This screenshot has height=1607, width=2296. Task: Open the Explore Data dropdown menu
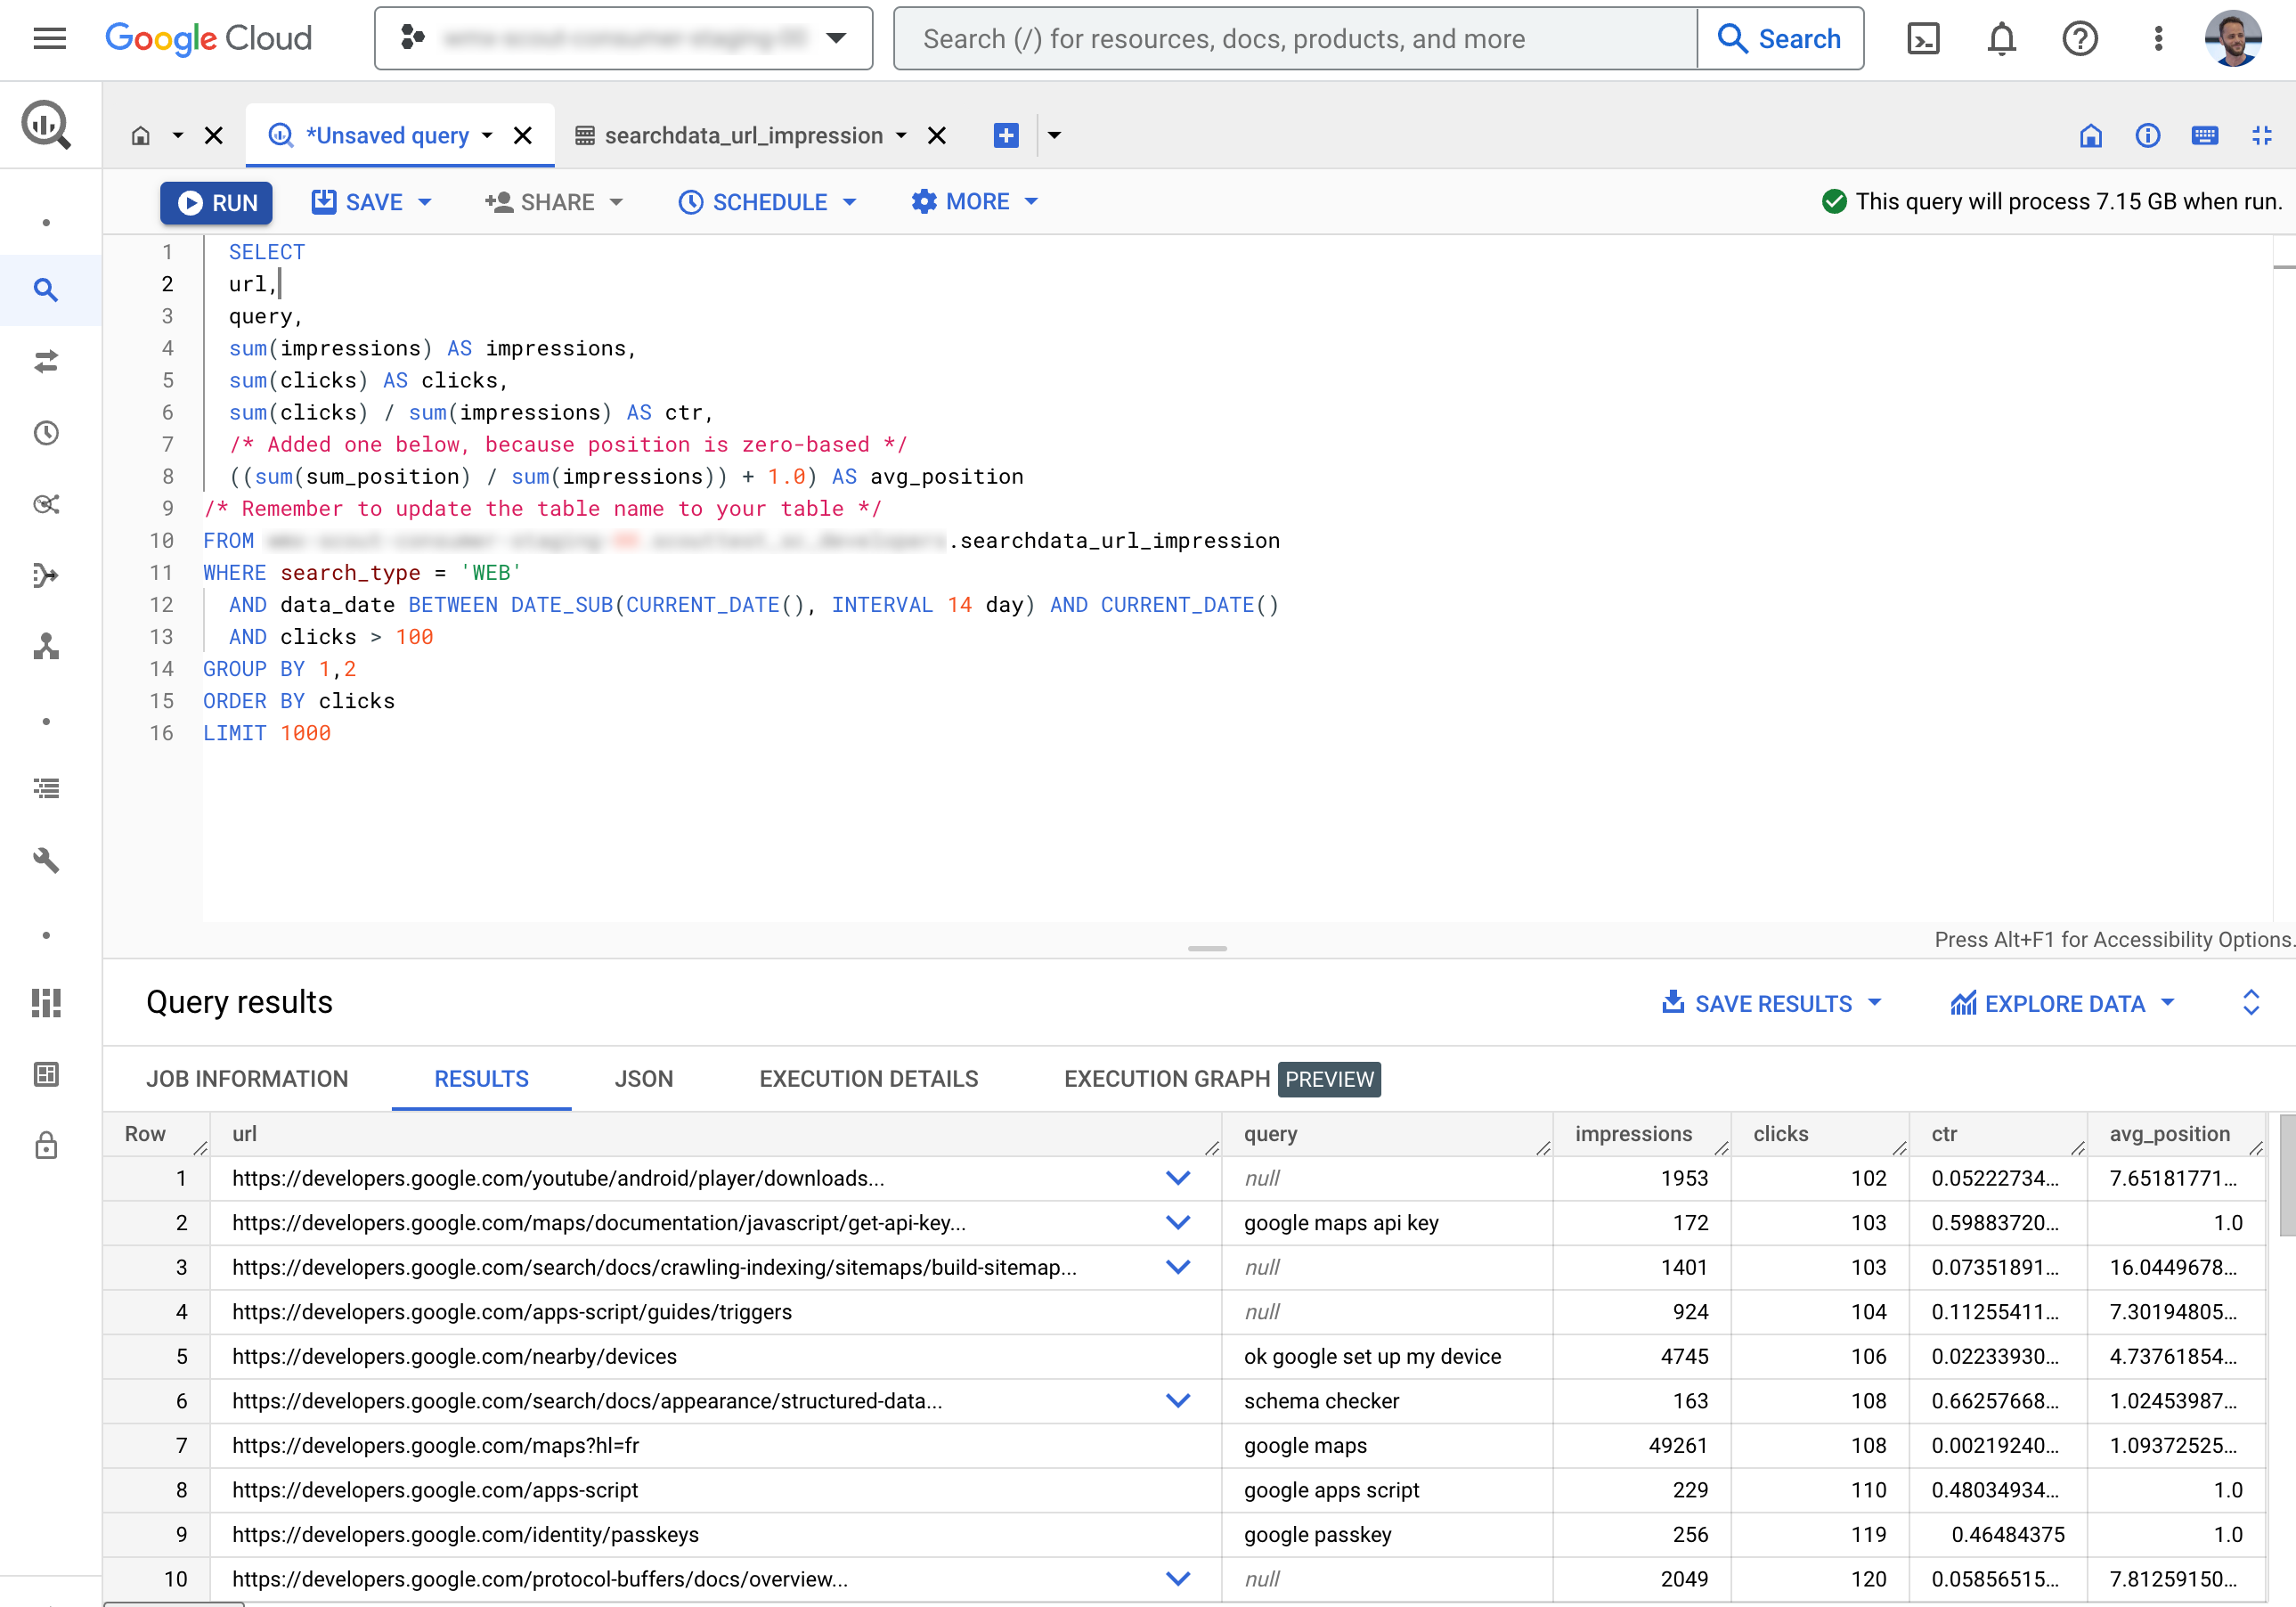pos(2064,1003)
